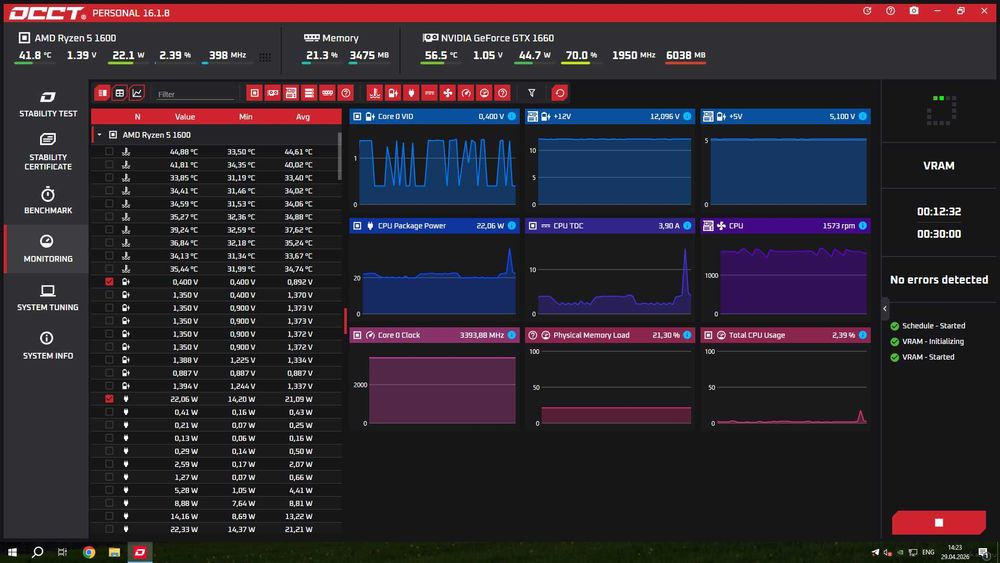The image size is (1000, 563).
Task: Open the System Info section
Action: [x=48, y=346]
